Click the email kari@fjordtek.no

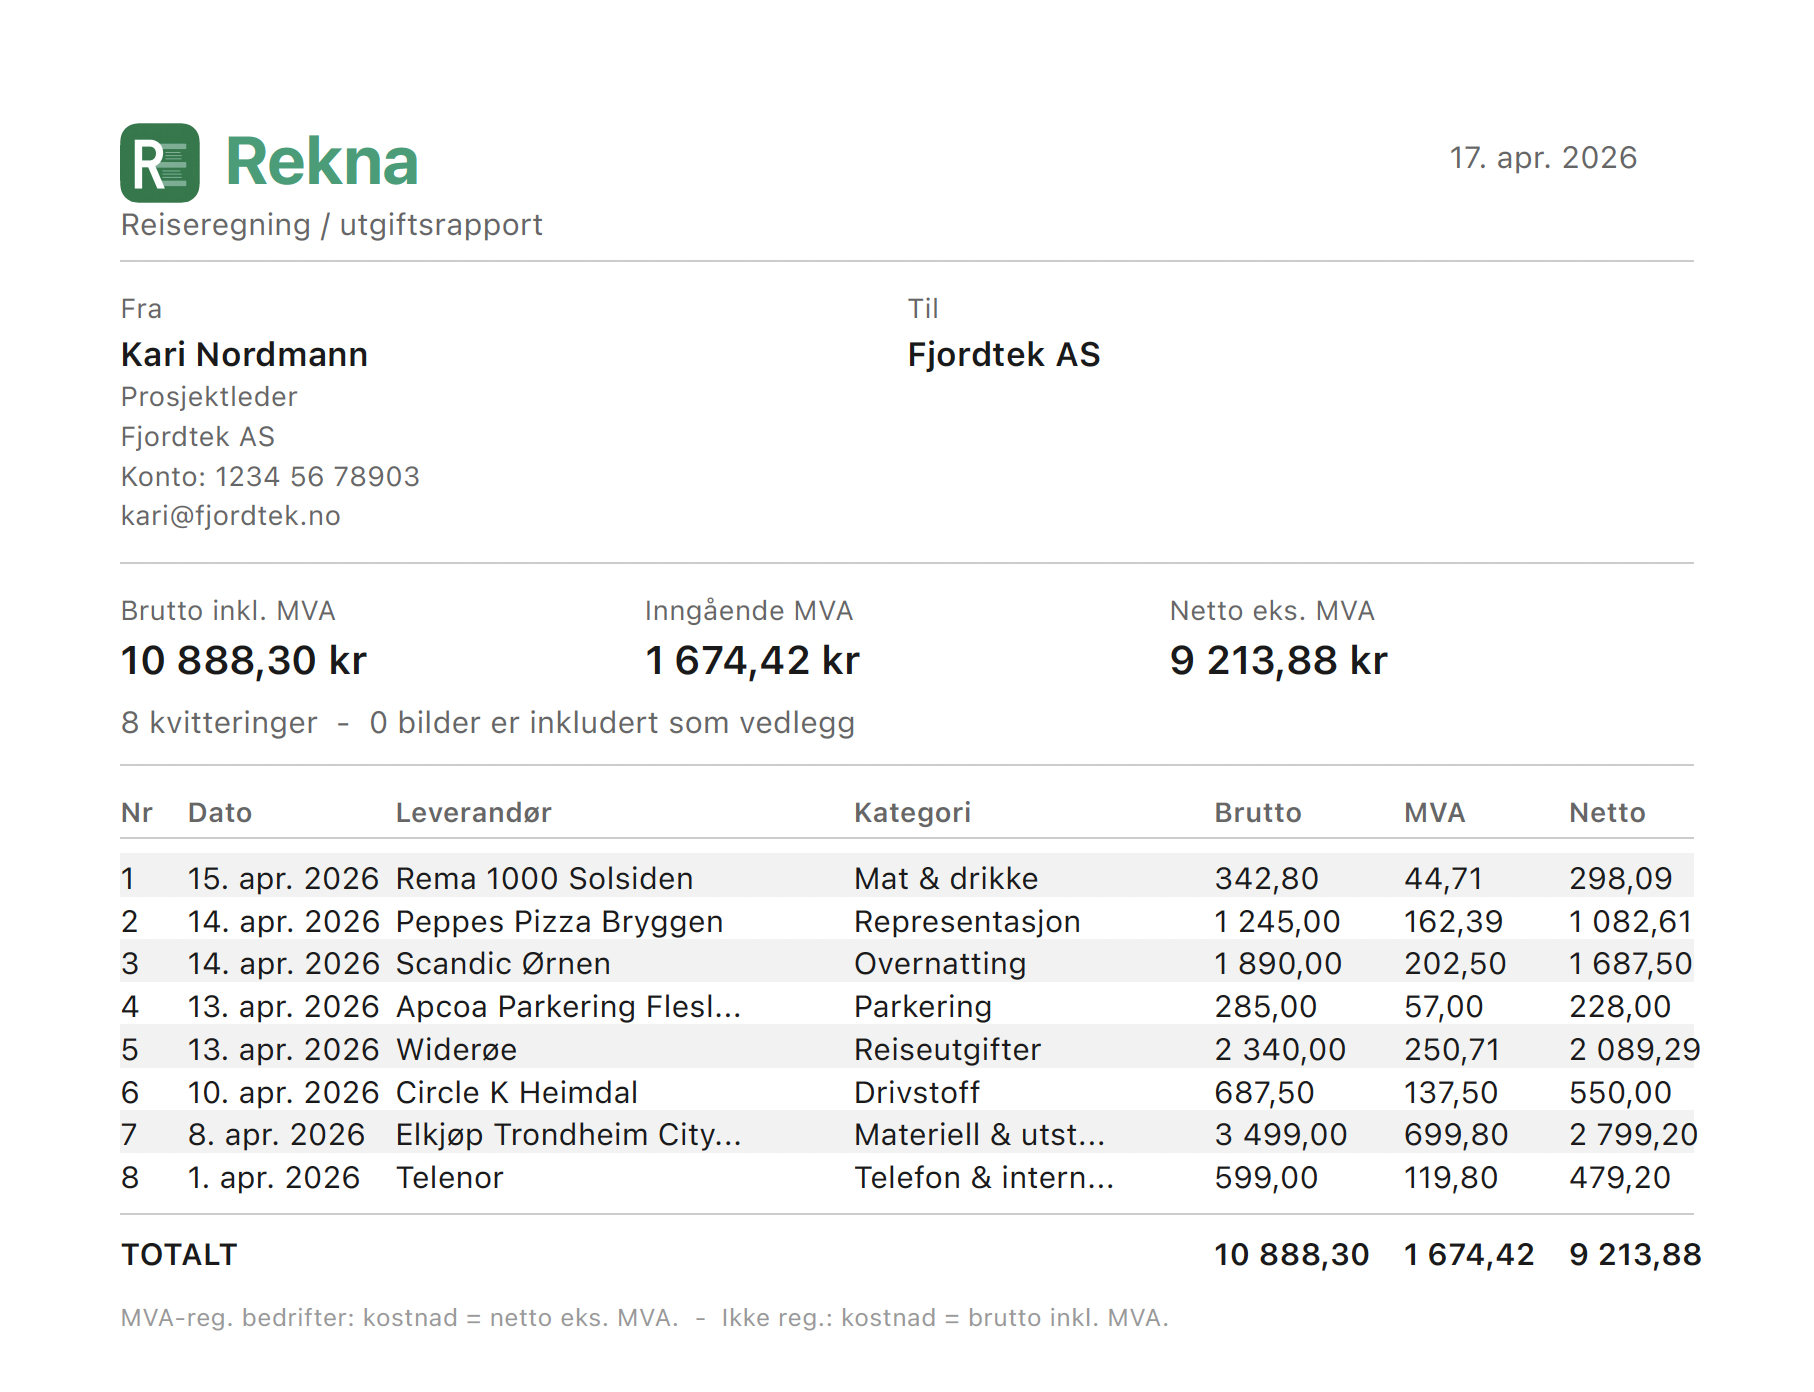coord(230,516)
